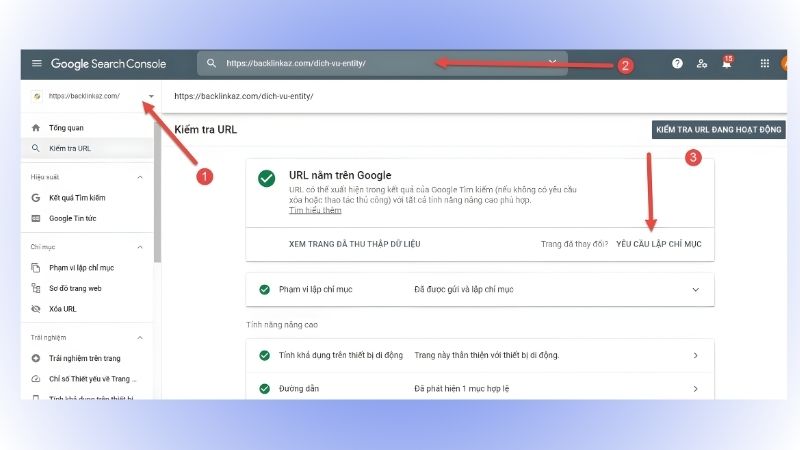Click the Google Search Console logo
The width and height of the screenshot is (800, 450).
coord(108,64)
